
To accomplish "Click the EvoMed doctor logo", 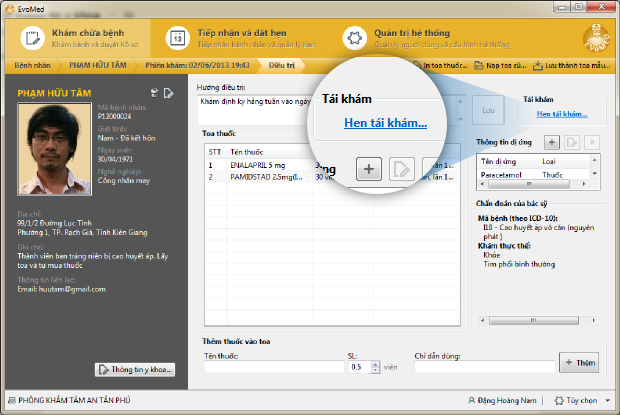I will click(596, 38).
